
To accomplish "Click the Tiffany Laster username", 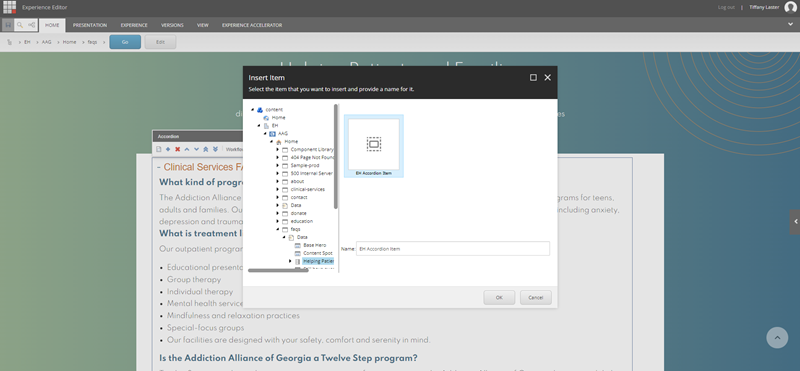I will (x=764, y=7).
